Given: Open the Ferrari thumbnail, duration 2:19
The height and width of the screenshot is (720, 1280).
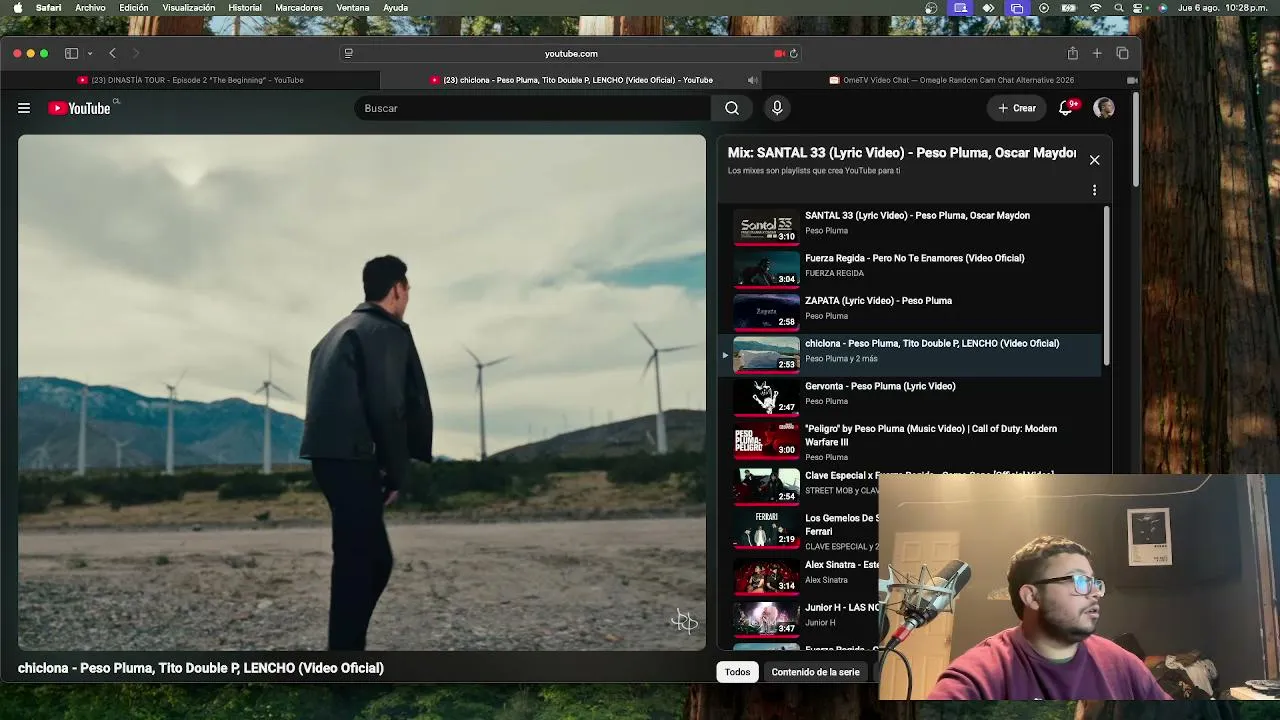Looking at the screenshot, I should pos(767,529).
